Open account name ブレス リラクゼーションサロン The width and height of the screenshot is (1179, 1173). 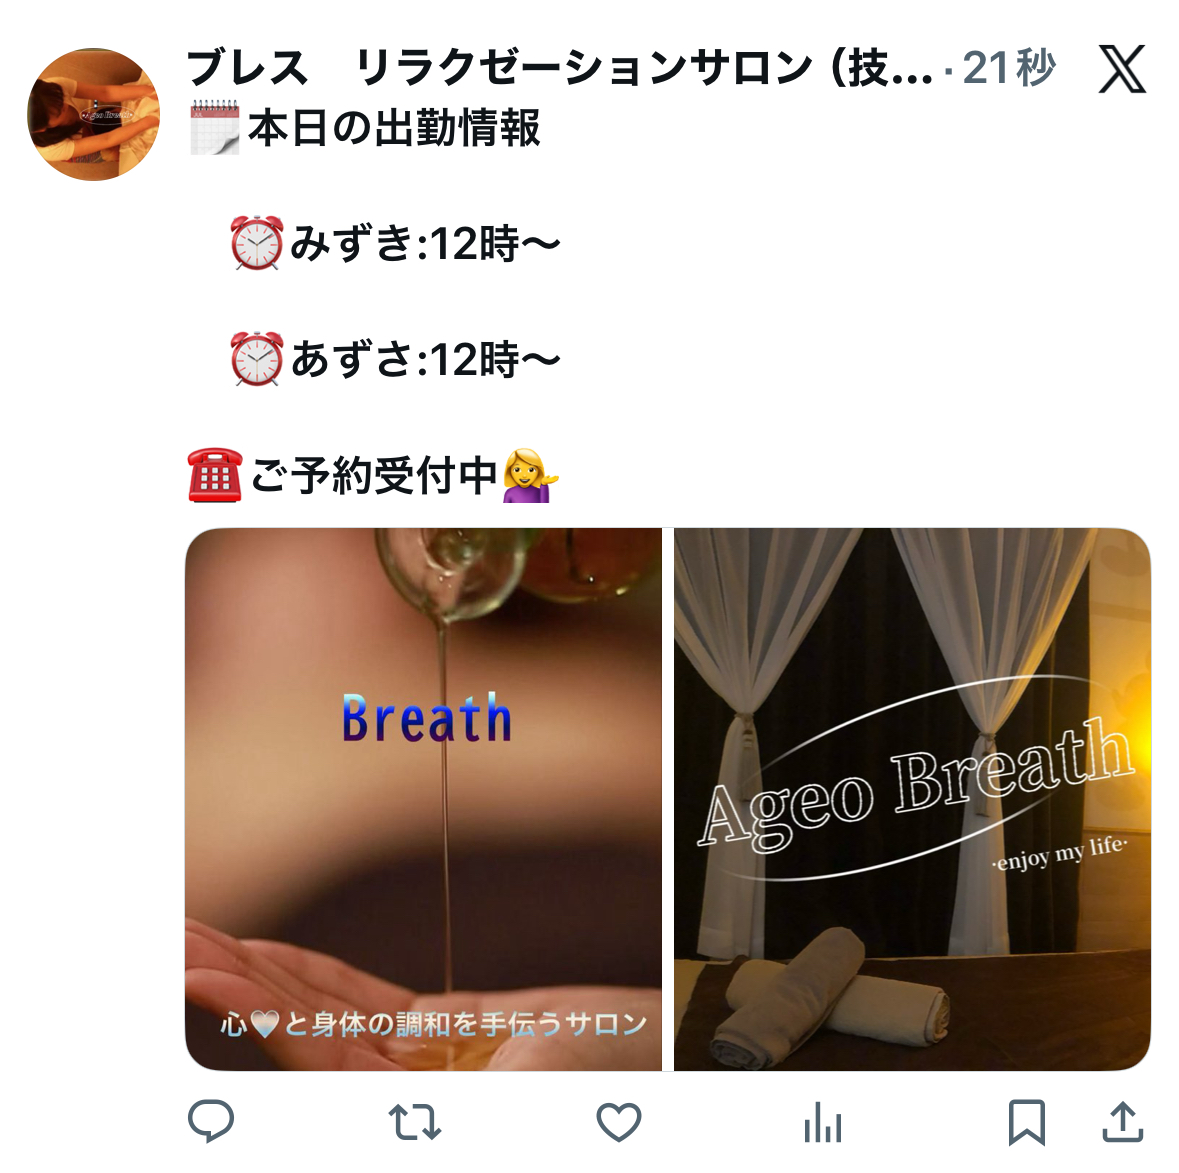click(559, 68)
